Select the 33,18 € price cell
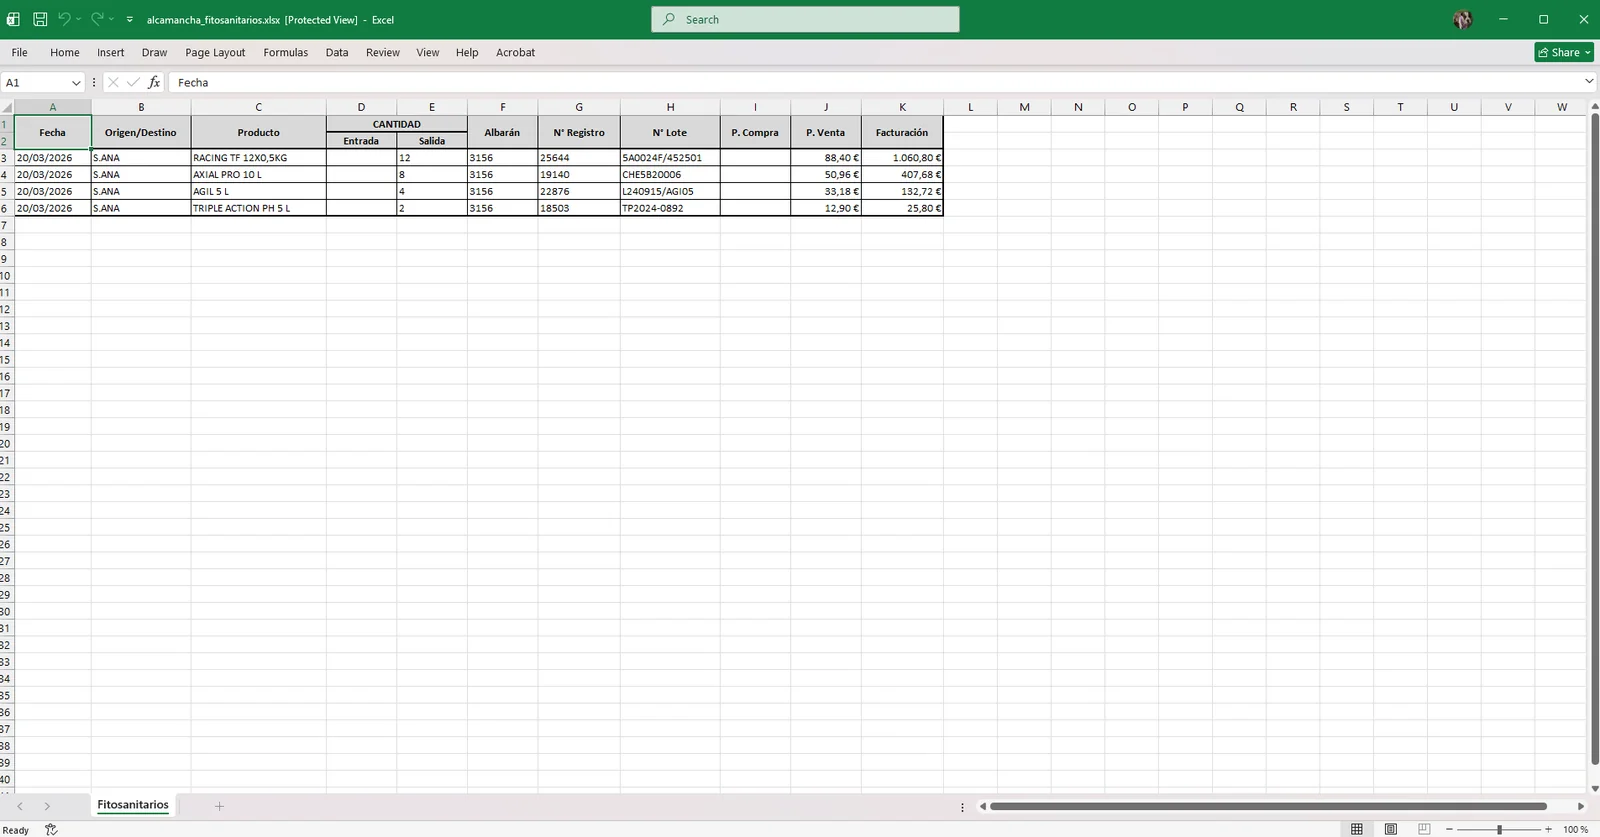Viewport: 1600px width, 837px height. (826, 191)
